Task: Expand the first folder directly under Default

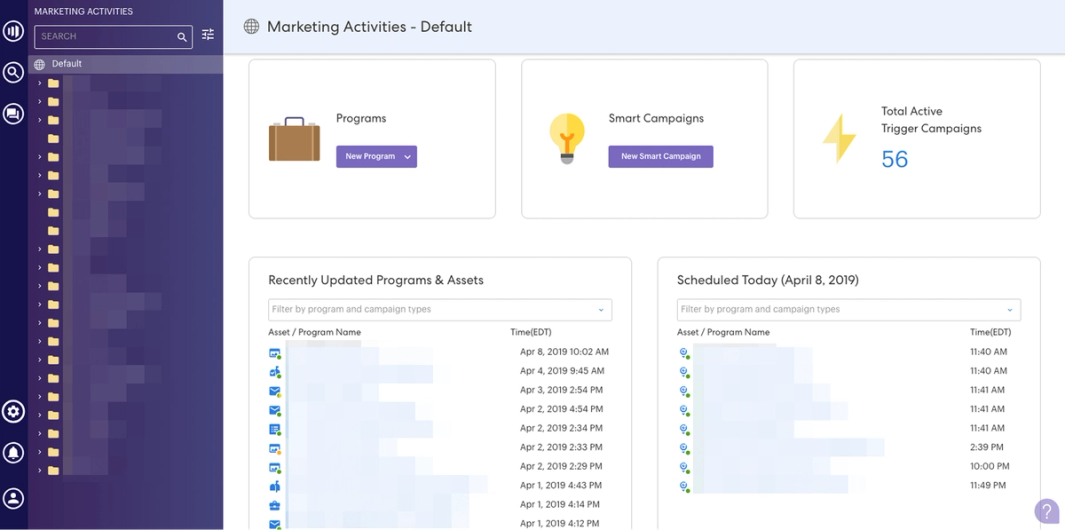Action: coord(39,83)
